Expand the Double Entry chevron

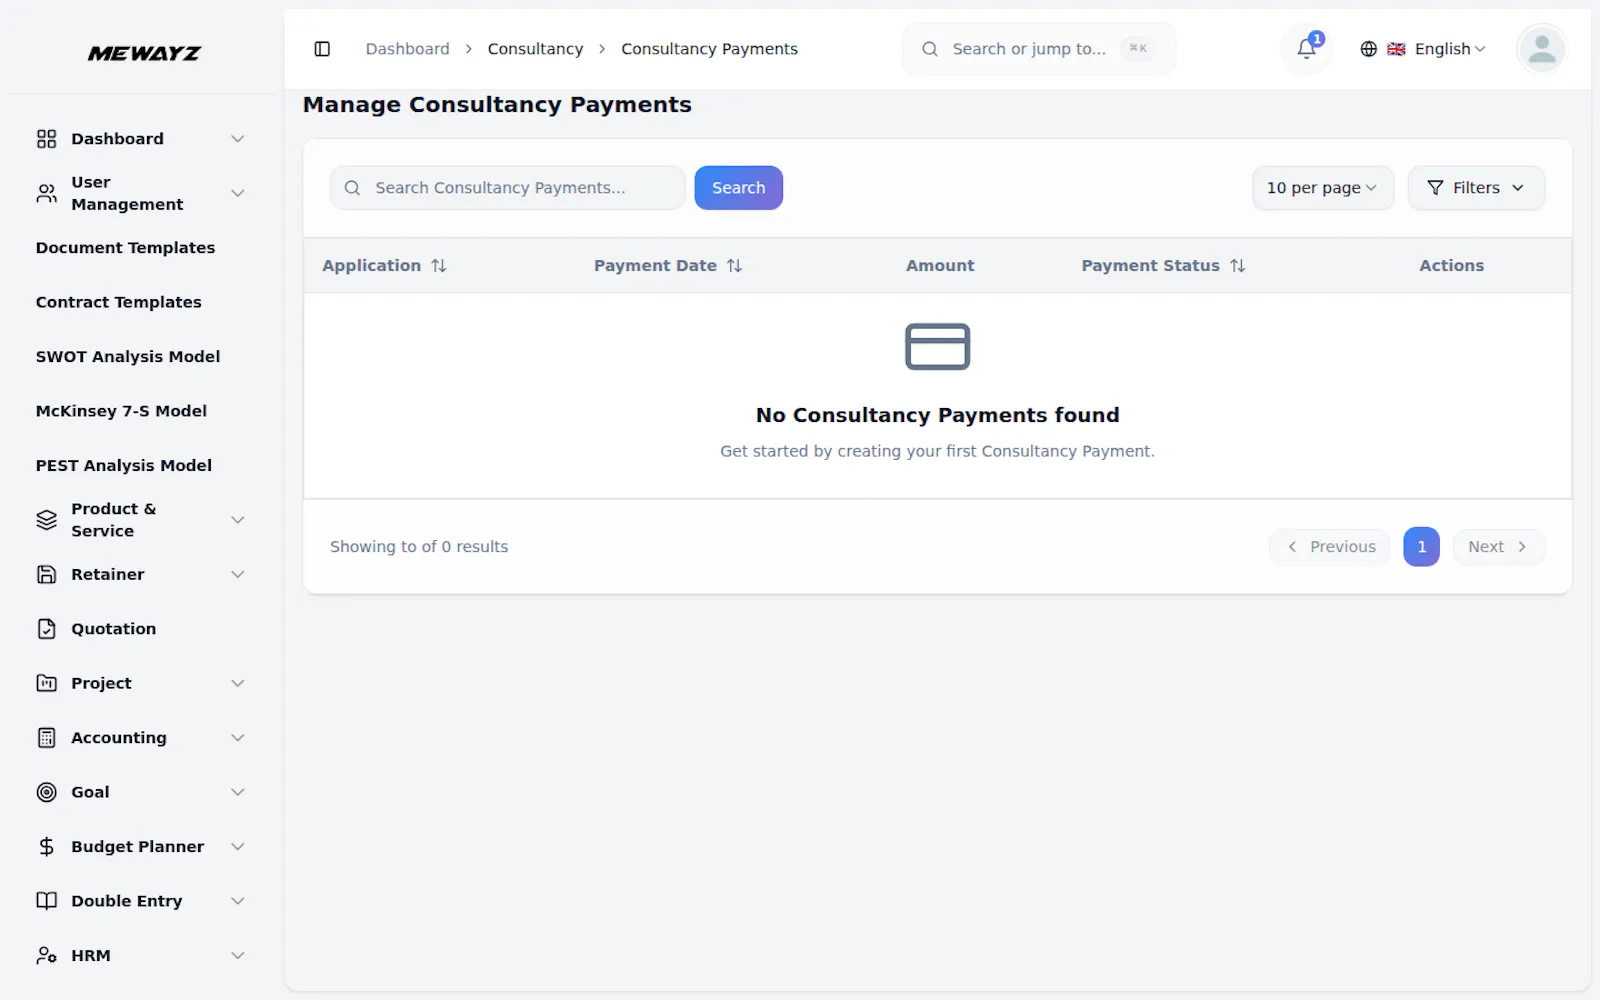(x=238, y=901)
